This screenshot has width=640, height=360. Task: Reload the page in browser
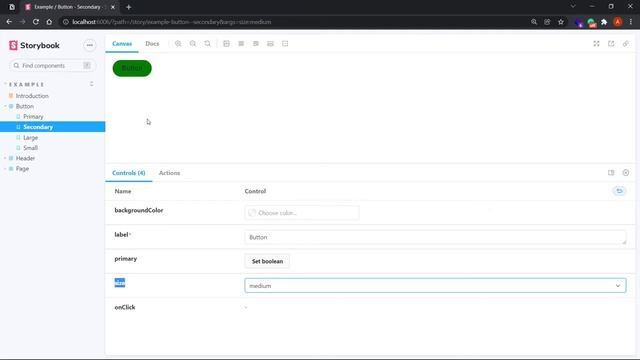coord(36,22)
